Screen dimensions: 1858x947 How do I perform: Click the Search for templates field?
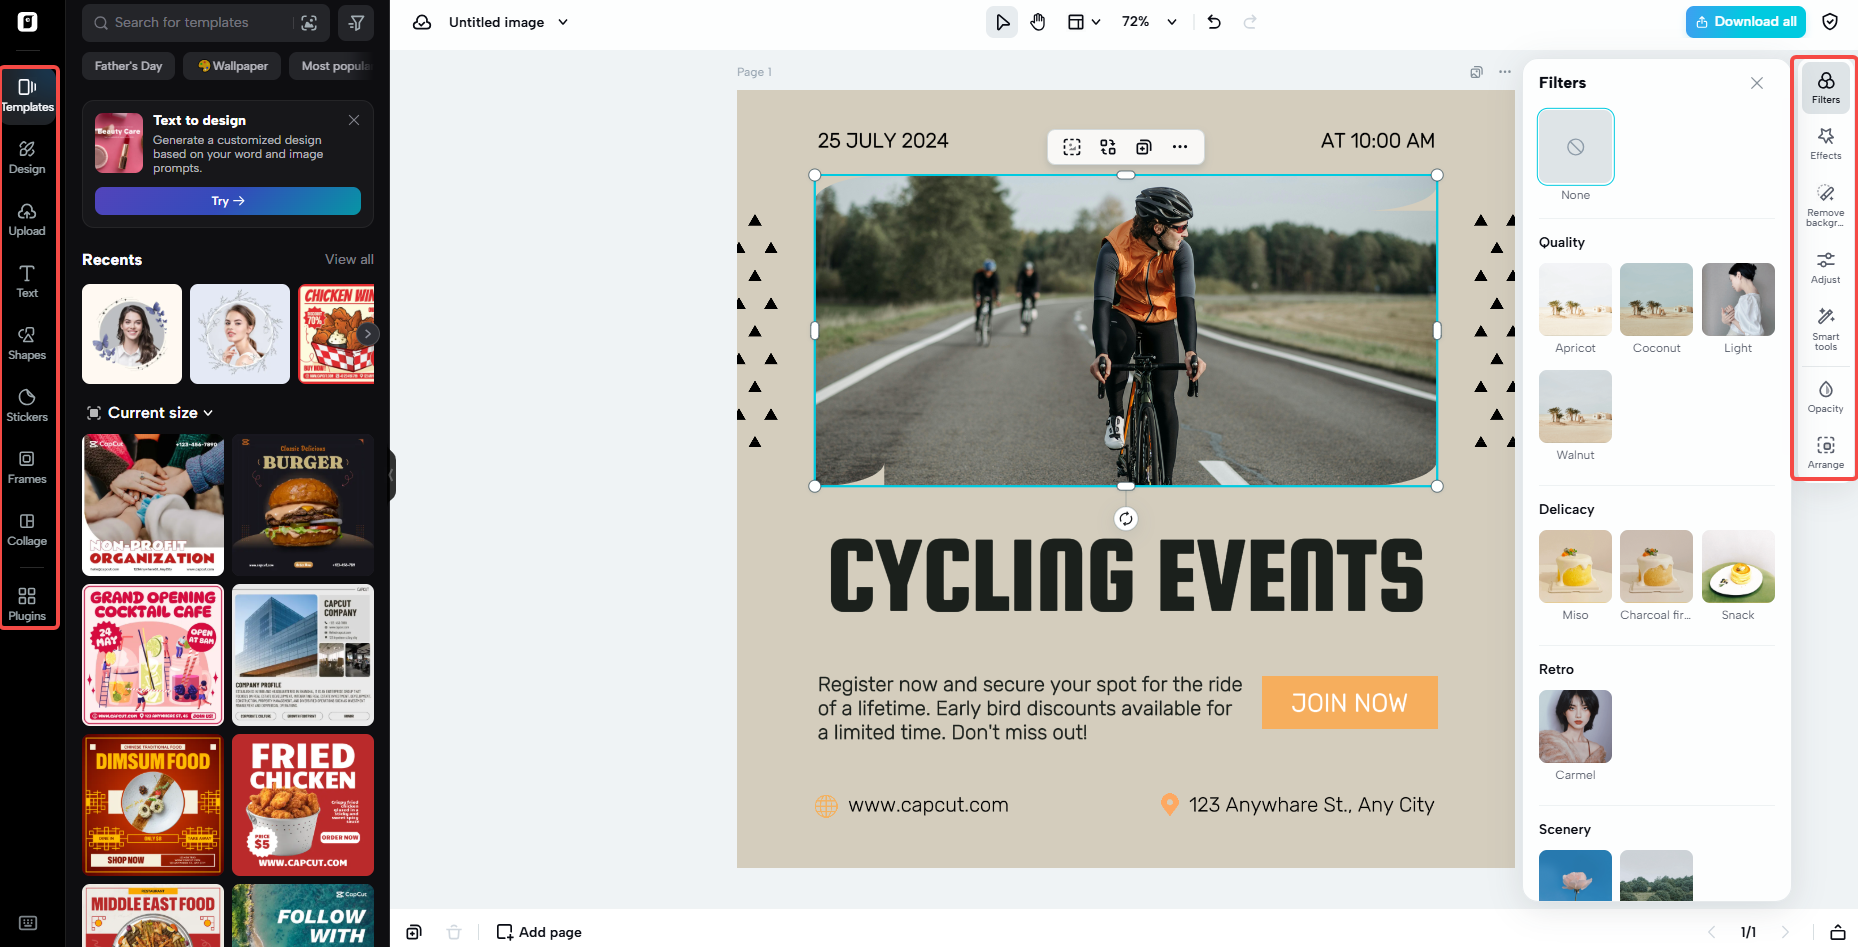point(205,22)
